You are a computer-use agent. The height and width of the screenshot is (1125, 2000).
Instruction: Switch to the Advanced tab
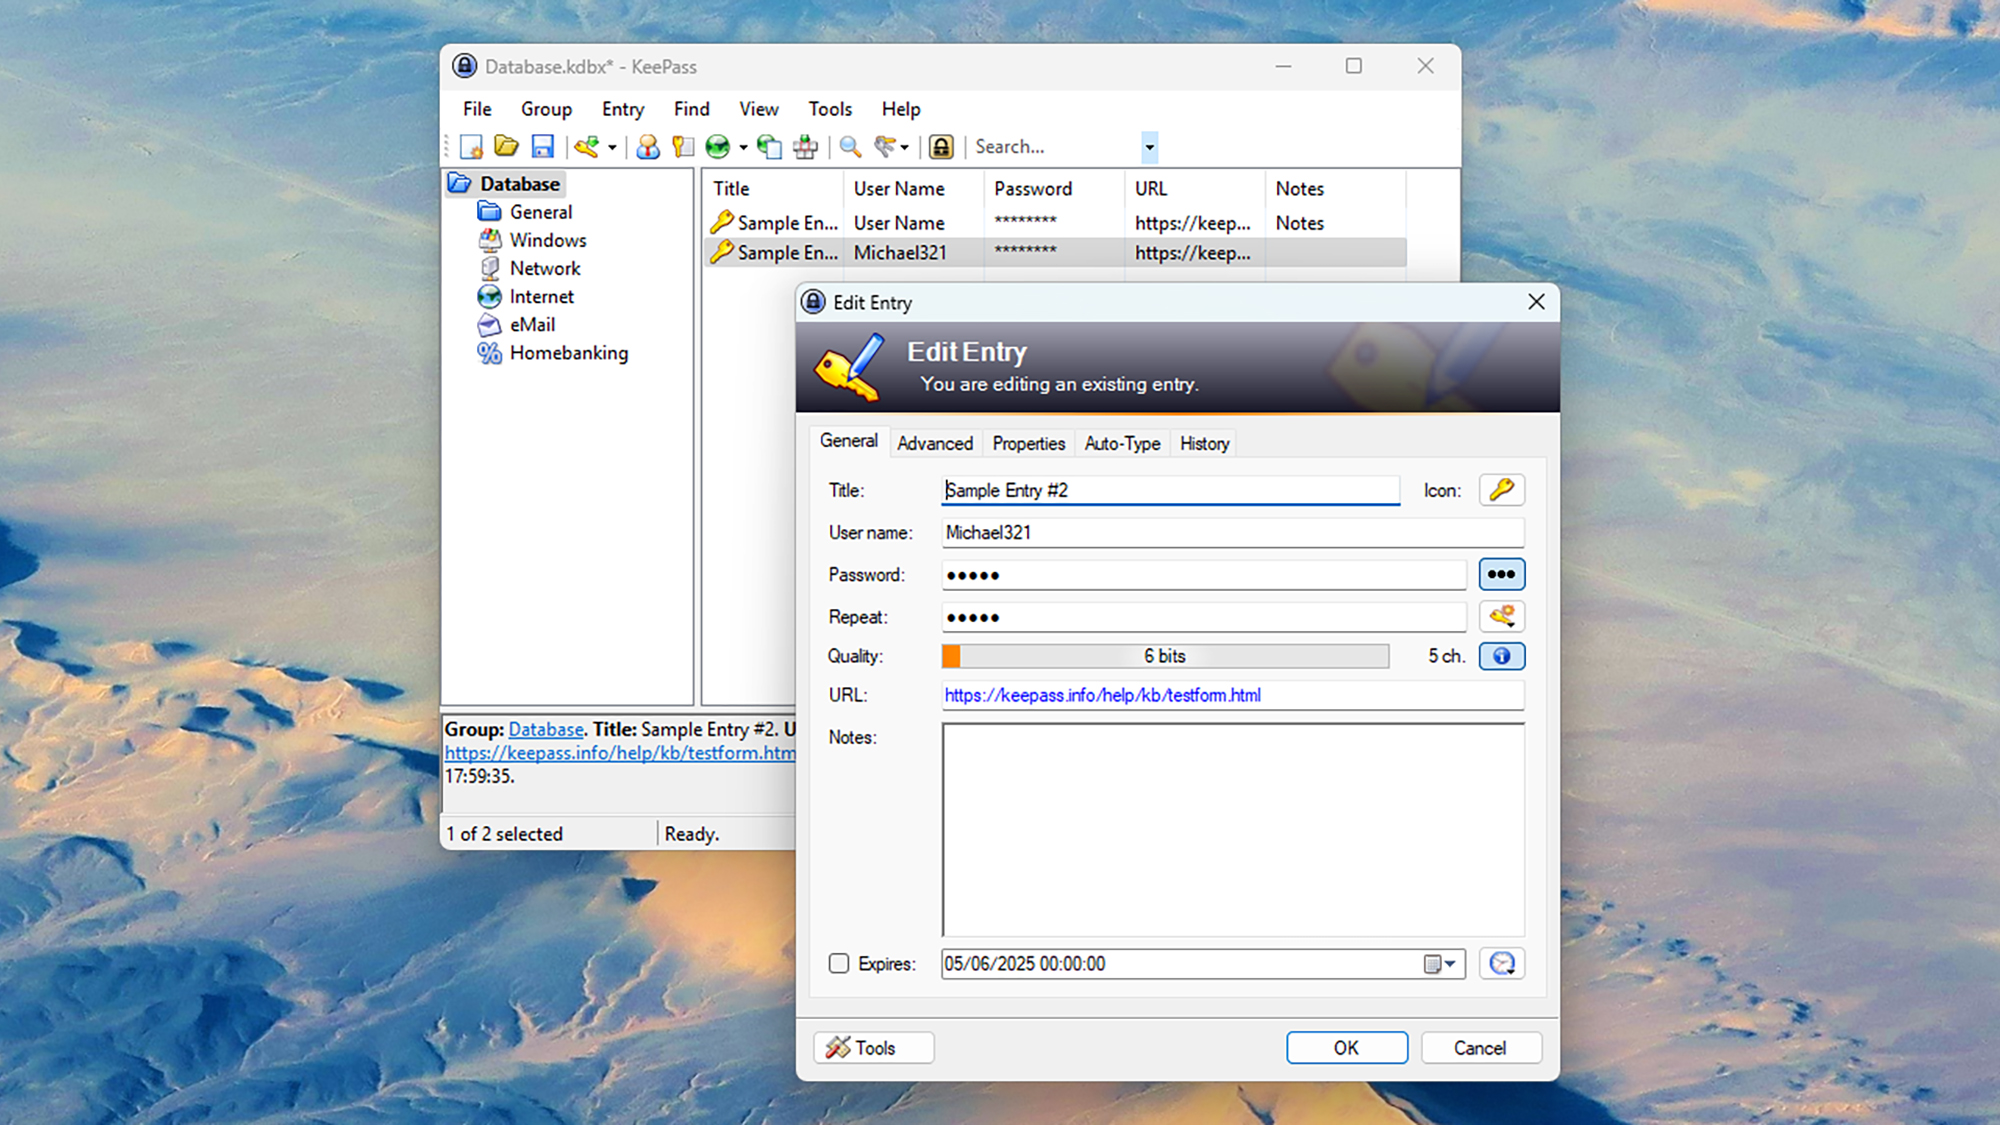pyautogui.click(x=934, y=443)
